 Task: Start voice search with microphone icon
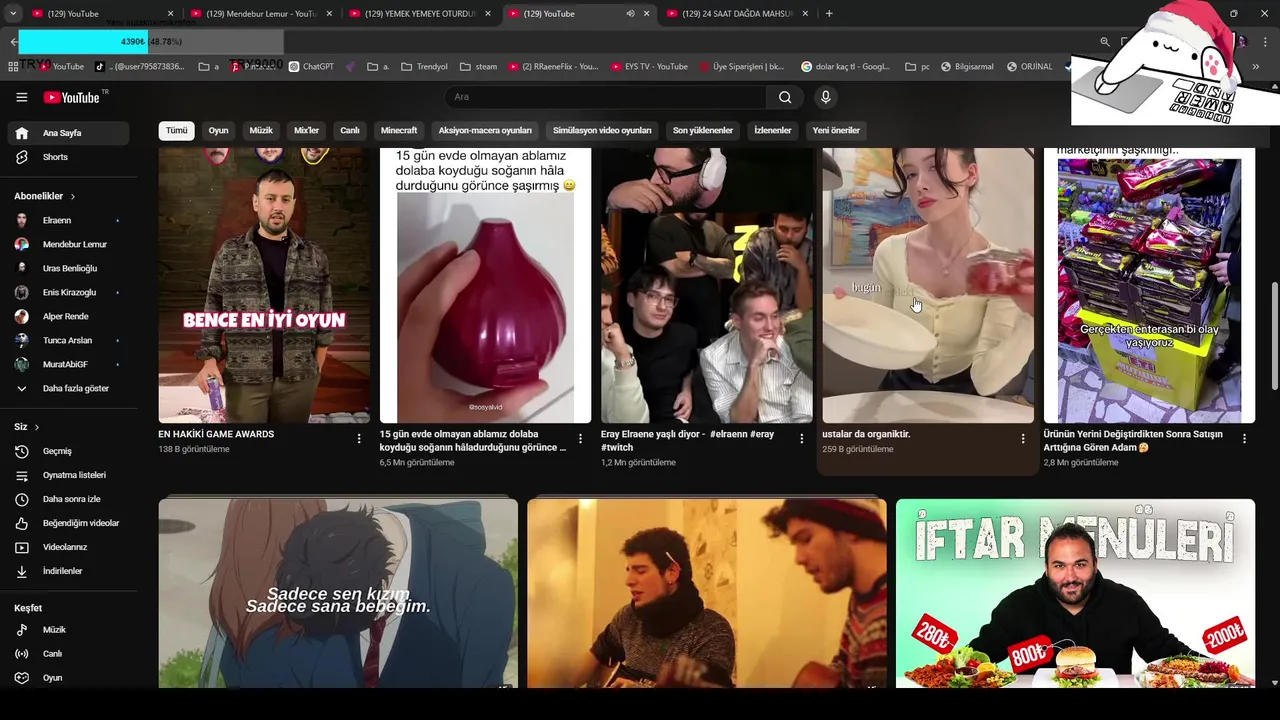tap(825, 97)
